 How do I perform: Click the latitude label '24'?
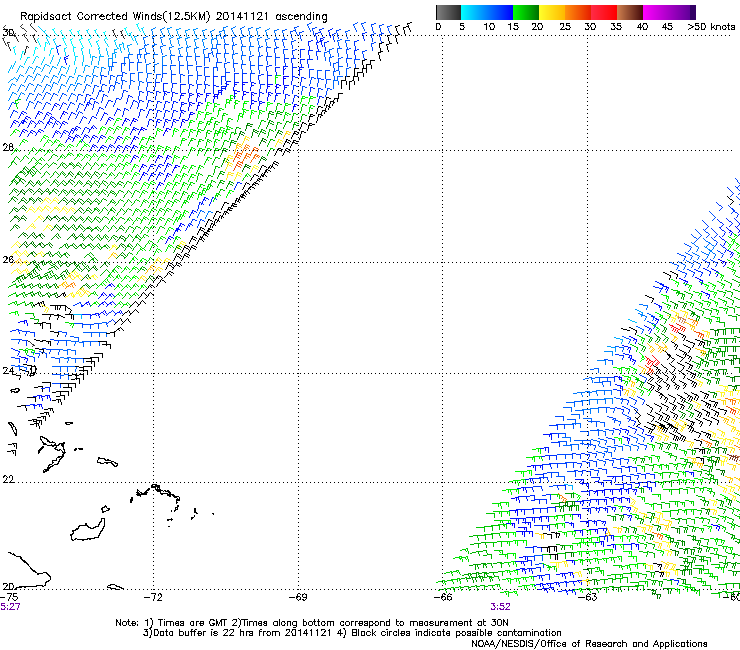point(8,371)
